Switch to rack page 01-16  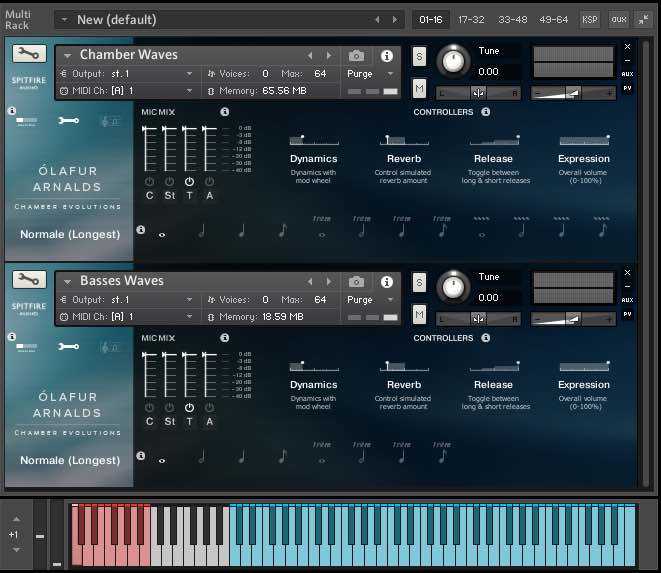430,19
